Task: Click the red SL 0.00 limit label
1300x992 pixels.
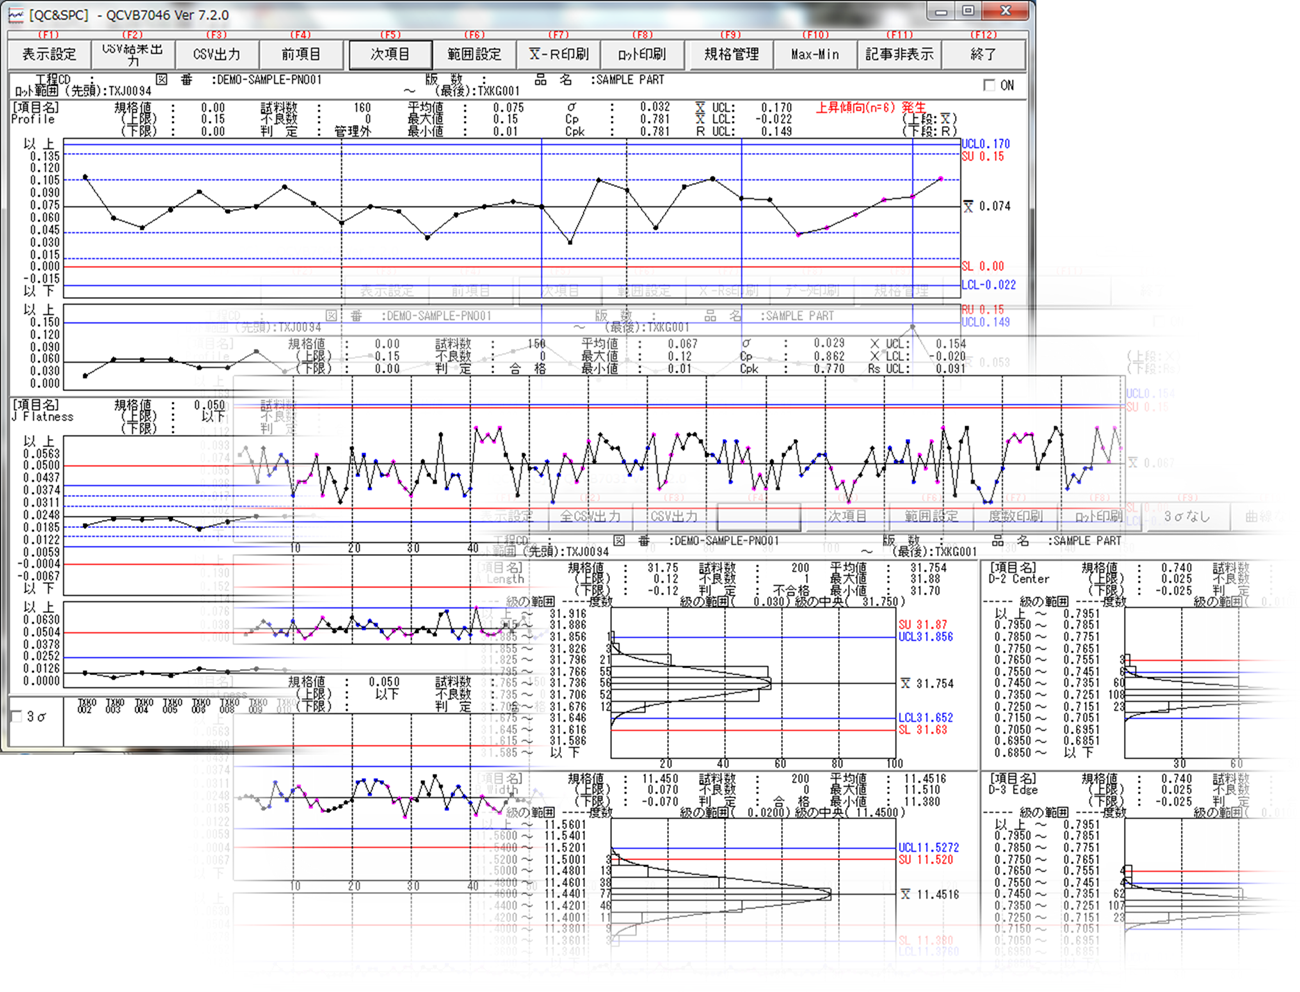Action: click(x=982, y=267)
